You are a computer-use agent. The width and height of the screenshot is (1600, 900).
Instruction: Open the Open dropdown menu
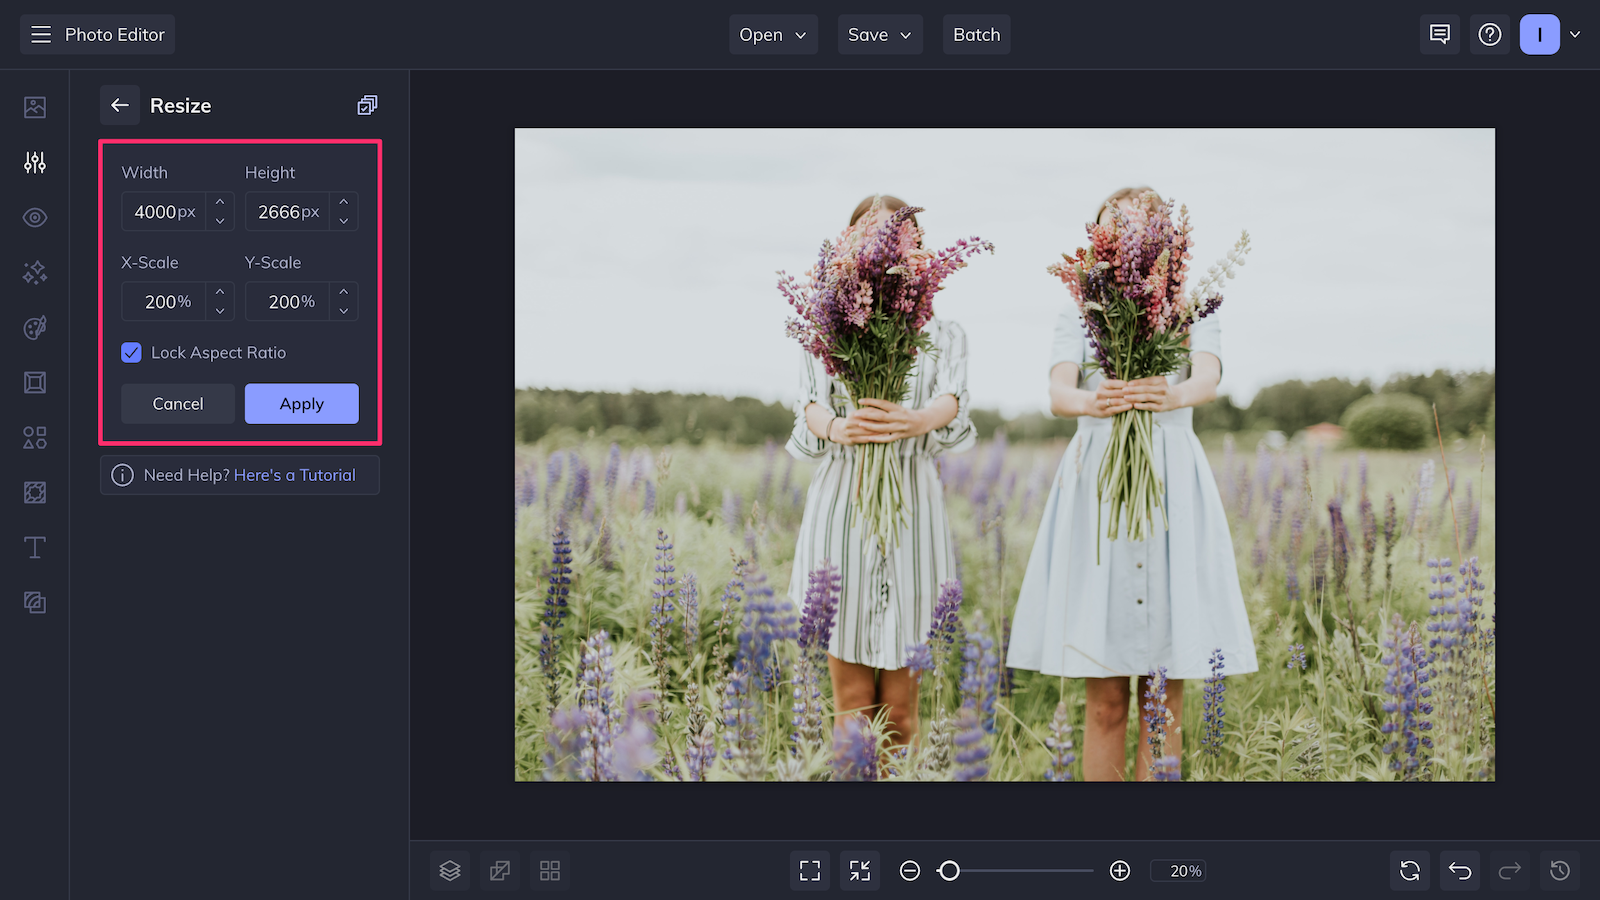pyautogui.click(x=772, y=34)
